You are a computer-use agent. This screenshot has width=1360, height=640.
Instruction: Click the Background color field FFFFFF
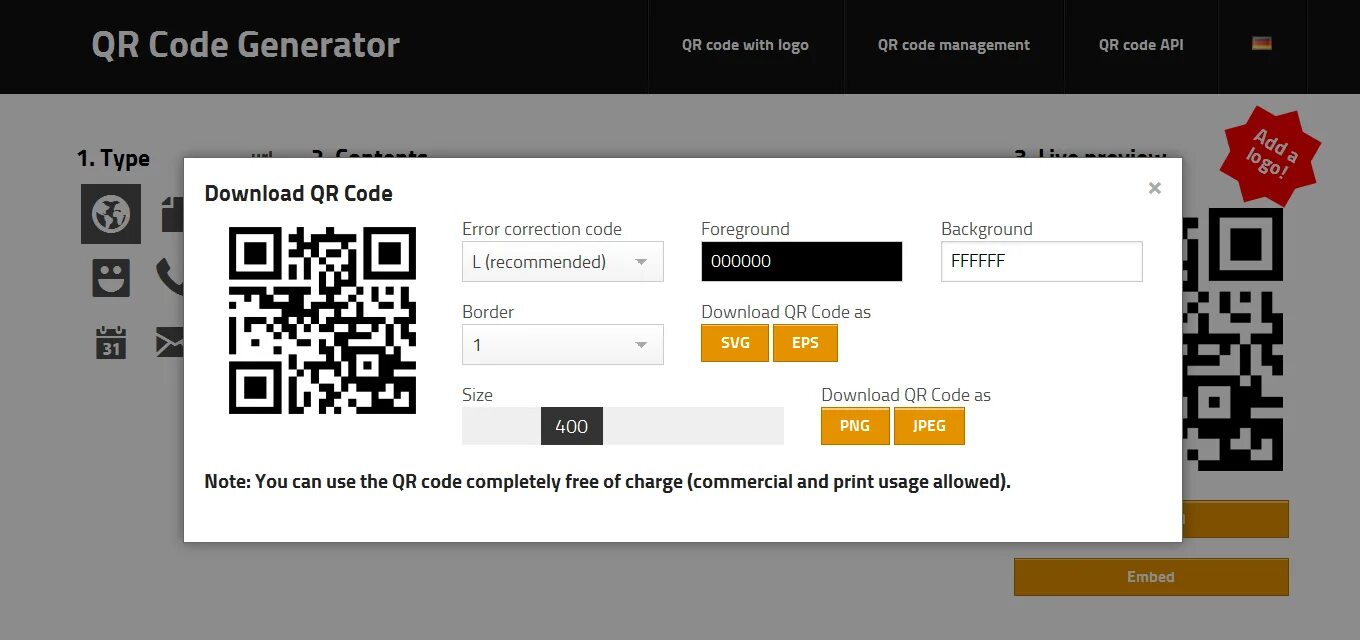[x=1042, y=262]
